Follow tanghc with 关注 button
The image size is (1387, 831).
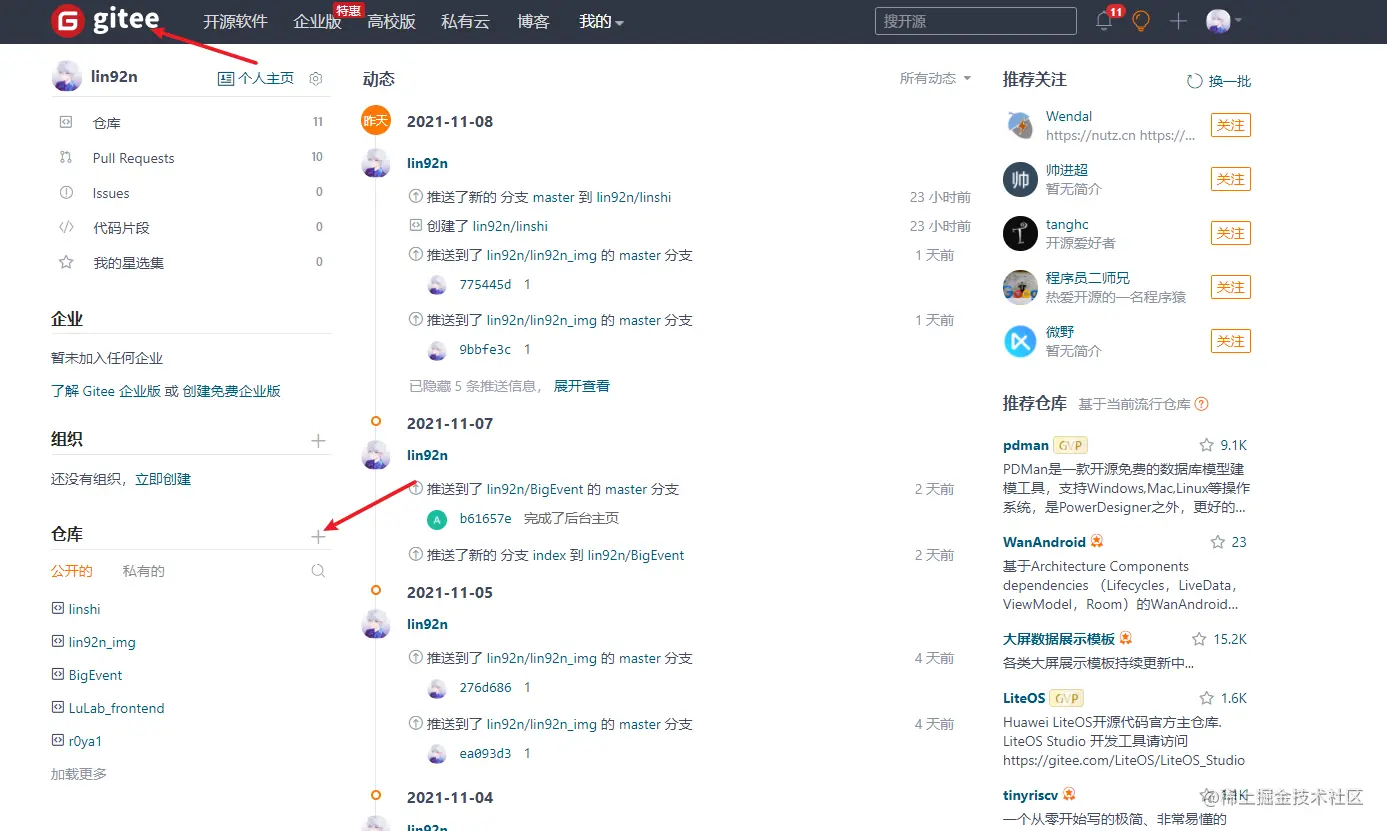point(1230,233)
